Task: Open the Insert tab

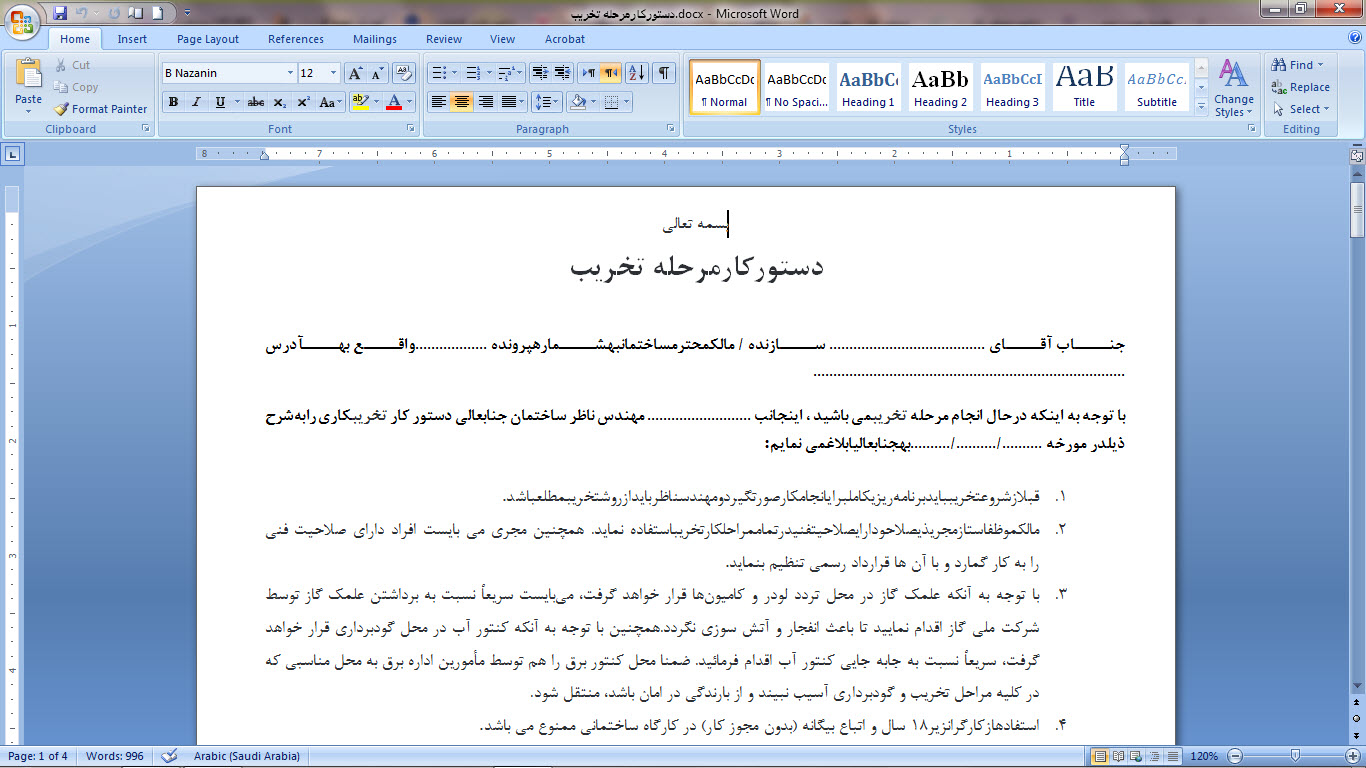Action: [x=132, y=39]
